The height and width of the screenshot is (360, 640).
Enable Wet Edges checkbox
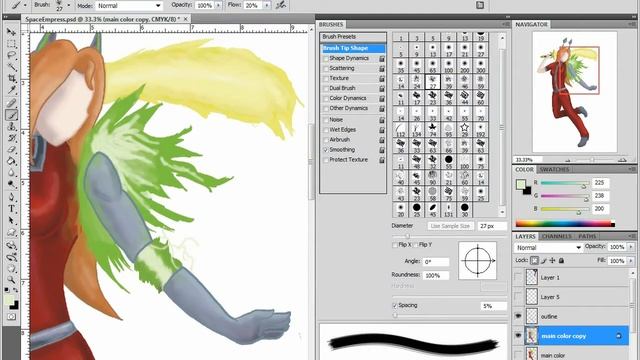tap(326, 130)
